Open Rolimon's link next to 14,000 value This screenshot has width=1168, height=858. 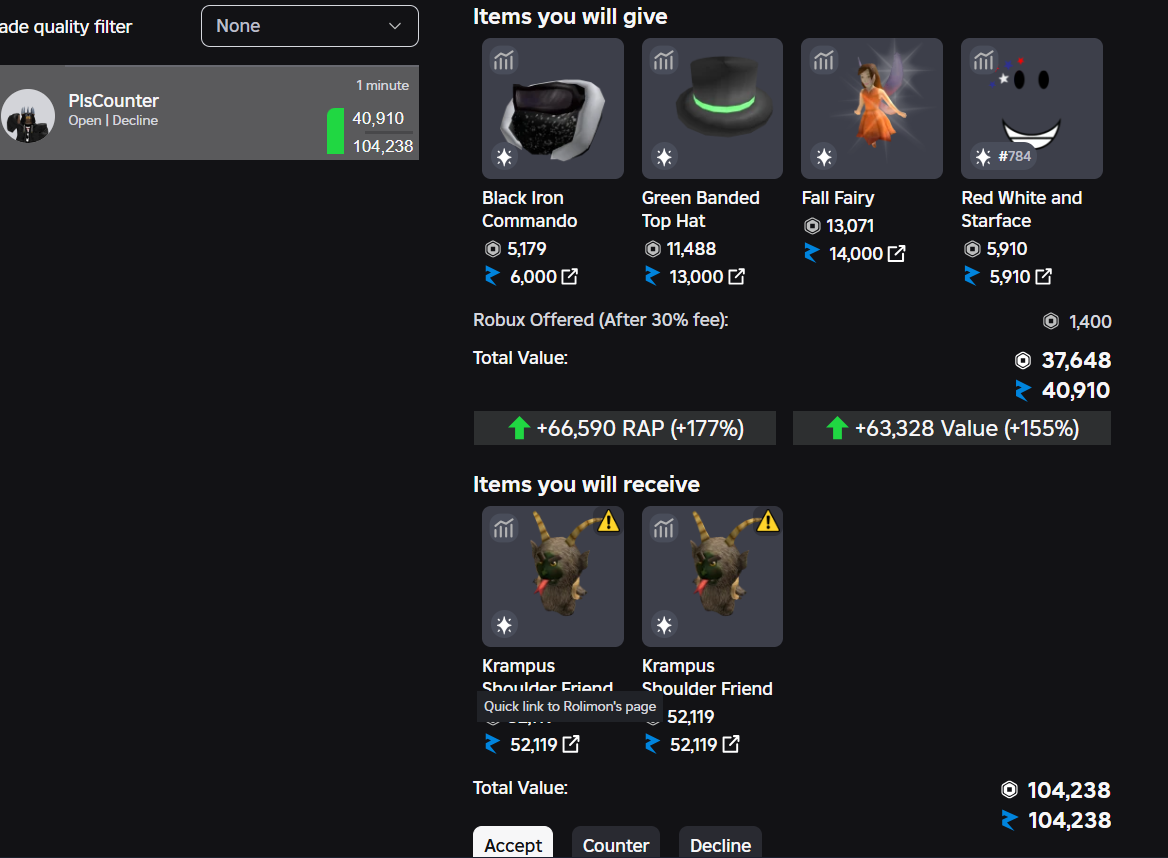click(897, 254)
